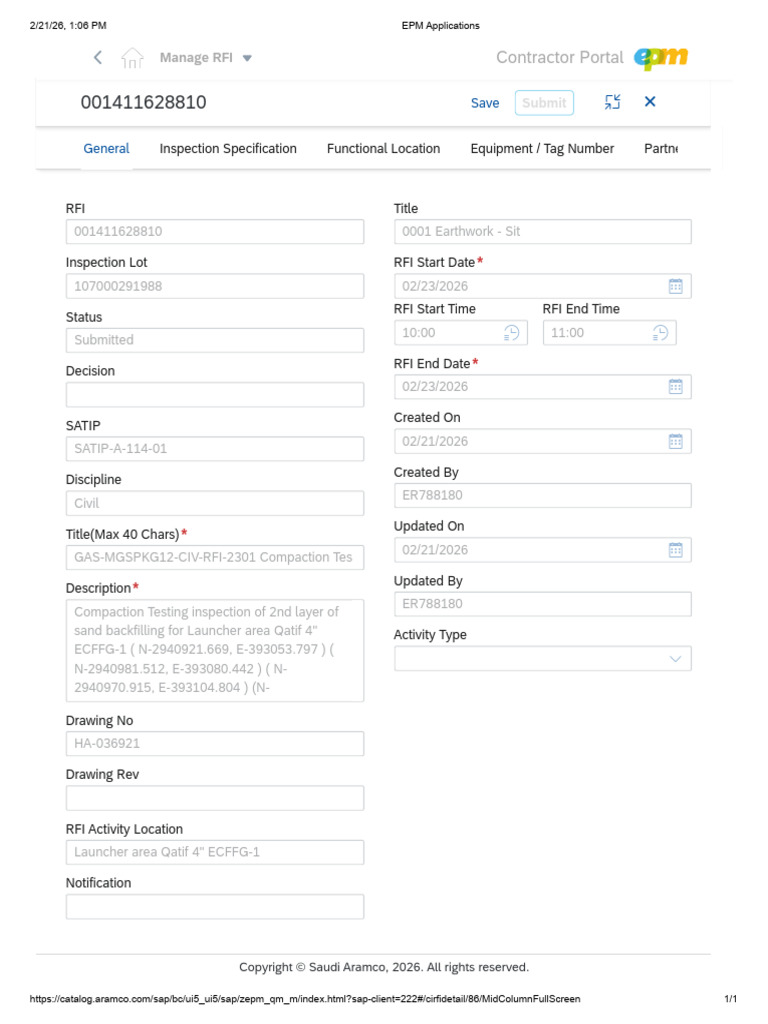
Task: Click the RFI End Date field
Action: tap(543, 387)
